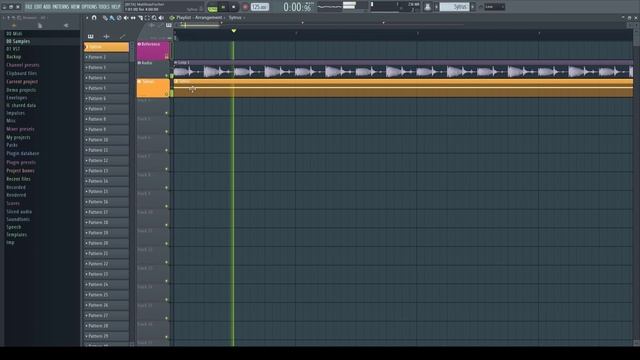Screen dimensions: 640x360
Task: Click the playlist horizontal zoom scrollbar
Action: coord(200,26)
